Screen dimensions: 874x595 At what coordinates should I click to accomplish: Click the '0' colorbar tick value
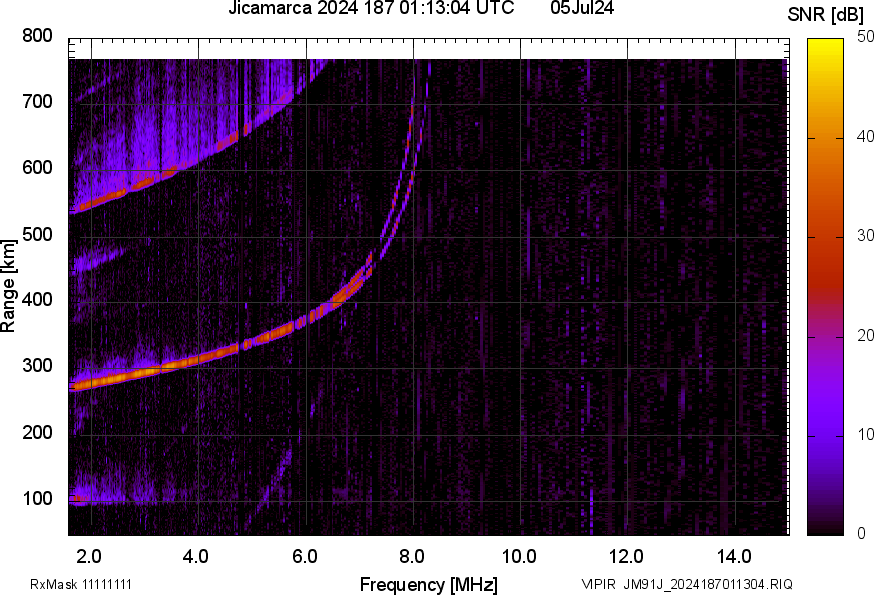[862, 534]
